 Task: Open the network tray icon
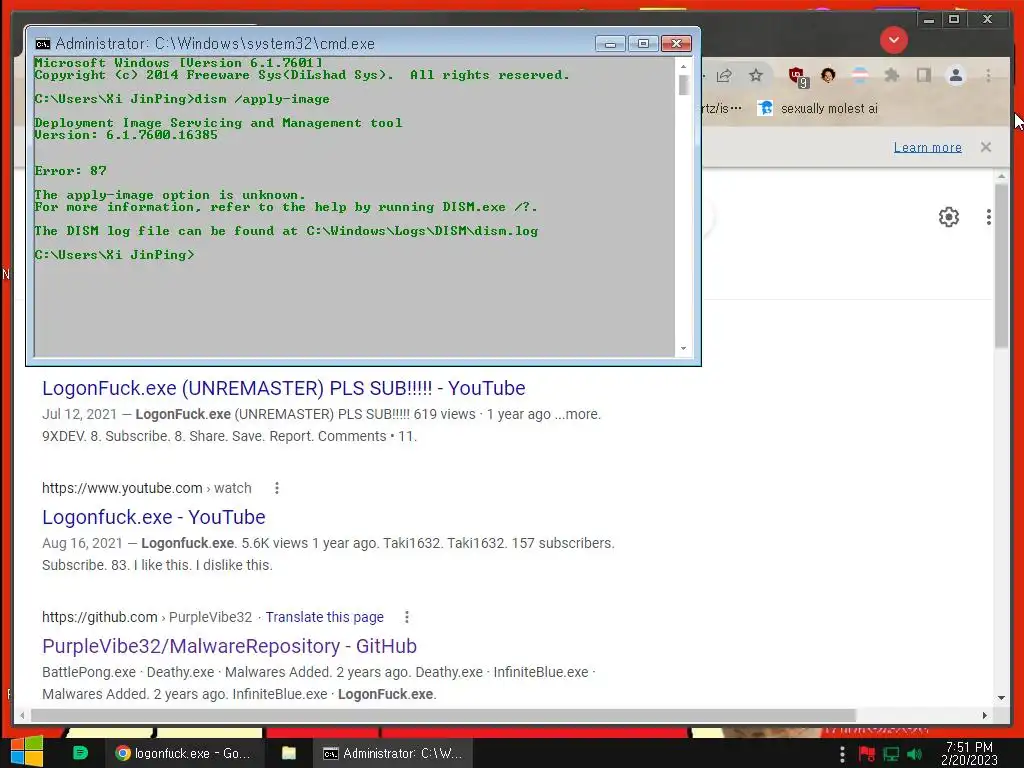pos(891,754)
